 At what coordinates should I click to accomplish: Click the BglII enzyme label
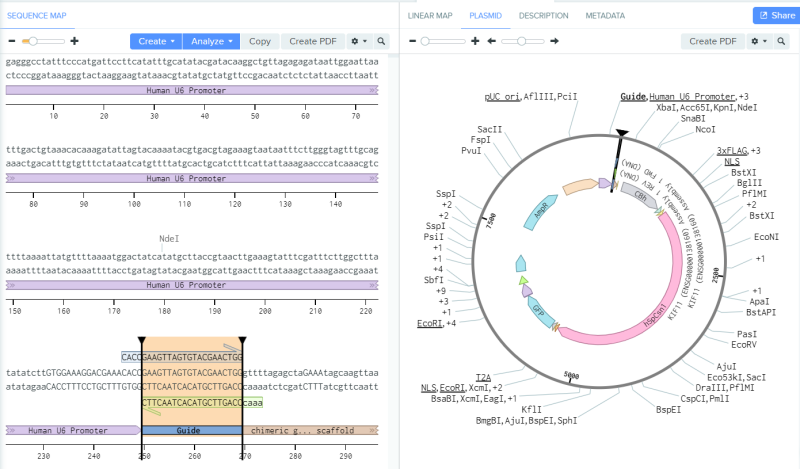point(749,183)
